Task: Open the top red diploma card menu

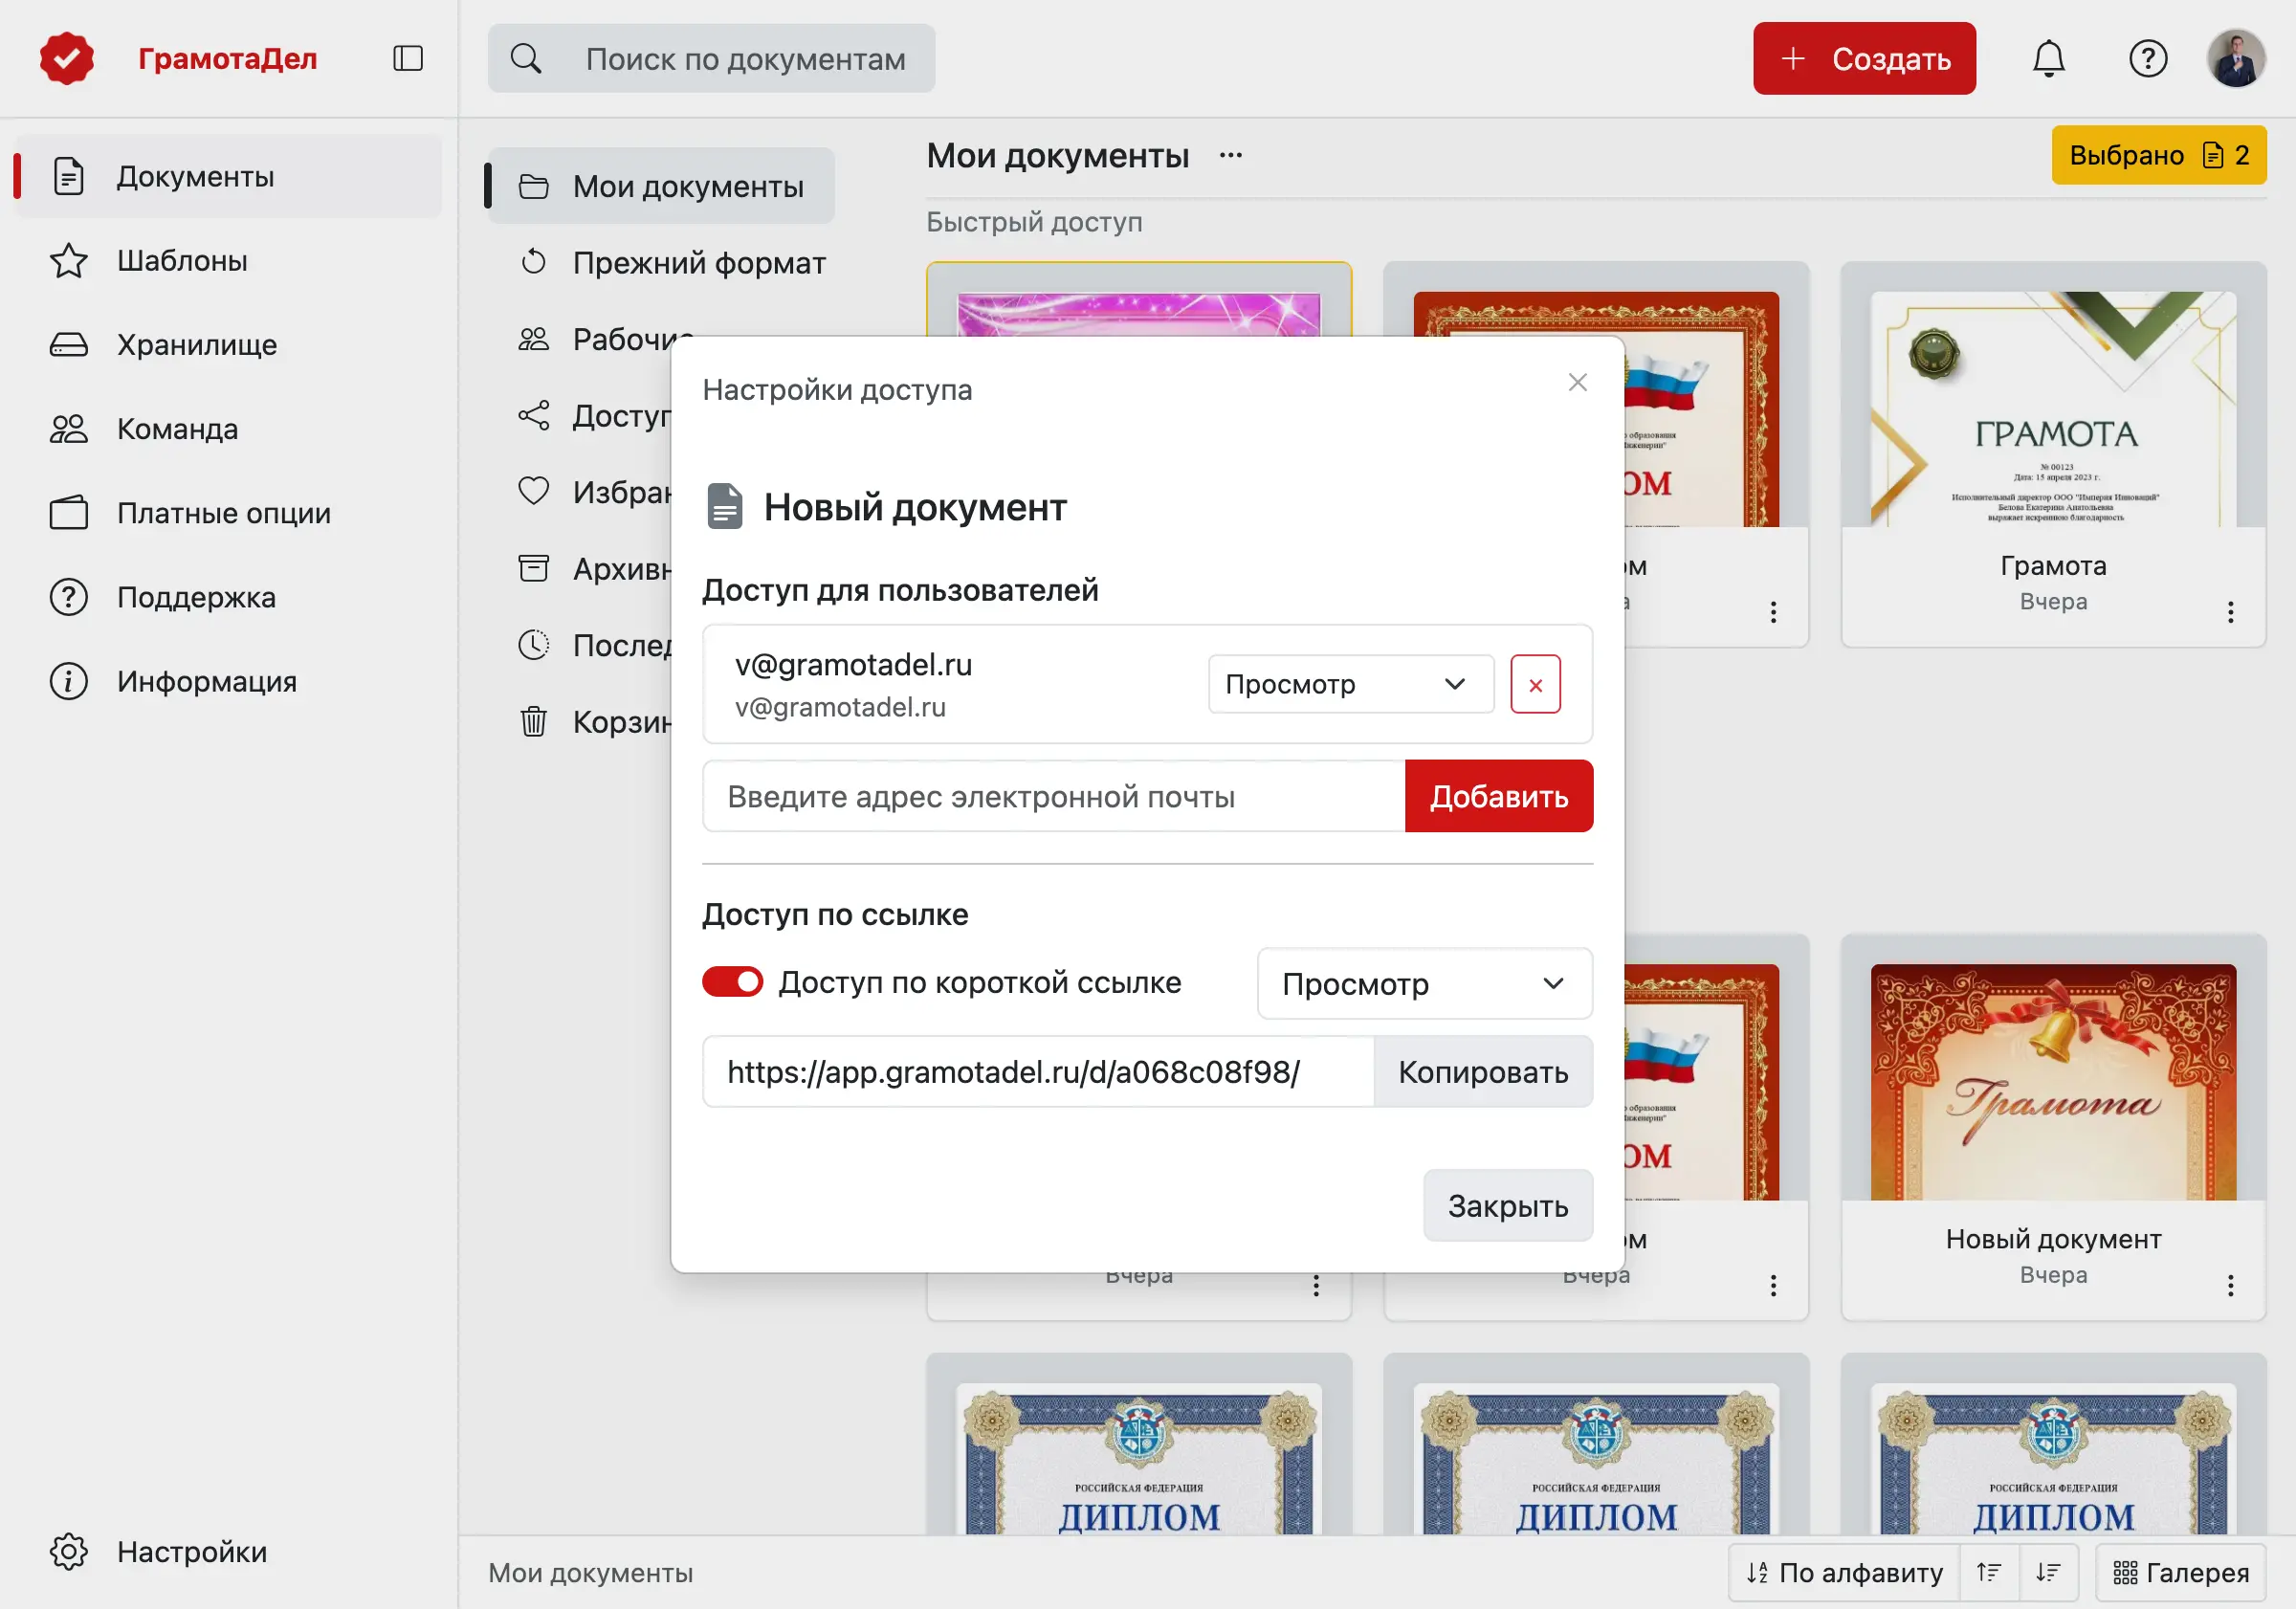Action: (1773, 612)
